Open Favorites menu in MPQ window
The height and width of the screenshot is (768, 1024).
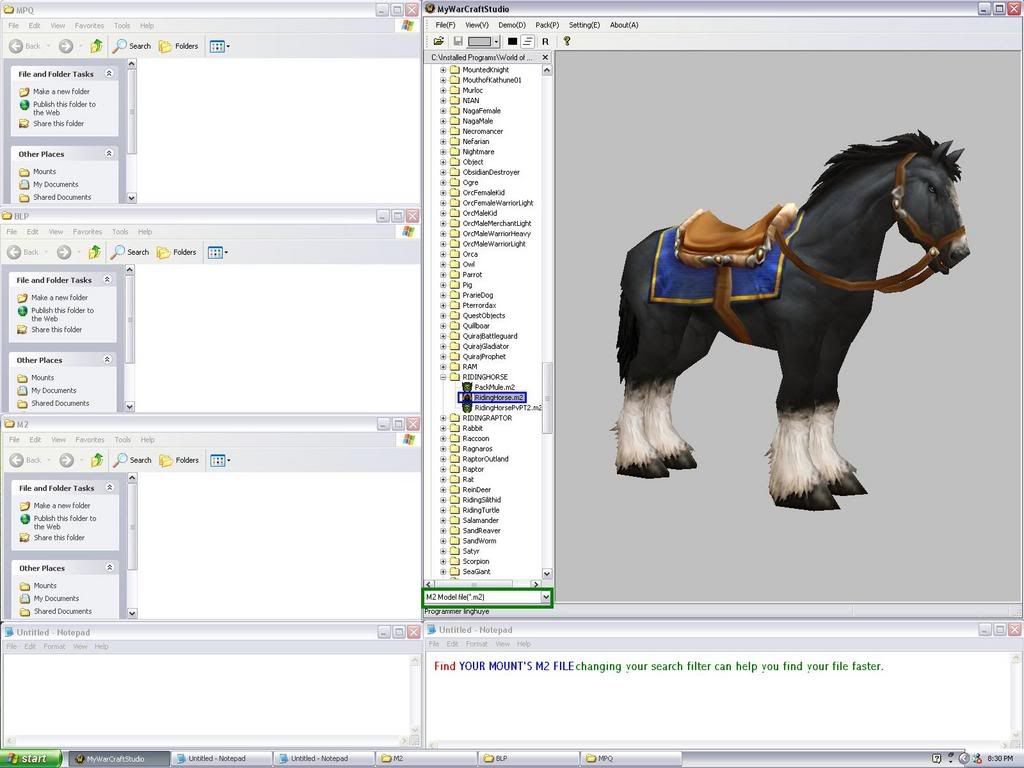click(x=89, y=25)
